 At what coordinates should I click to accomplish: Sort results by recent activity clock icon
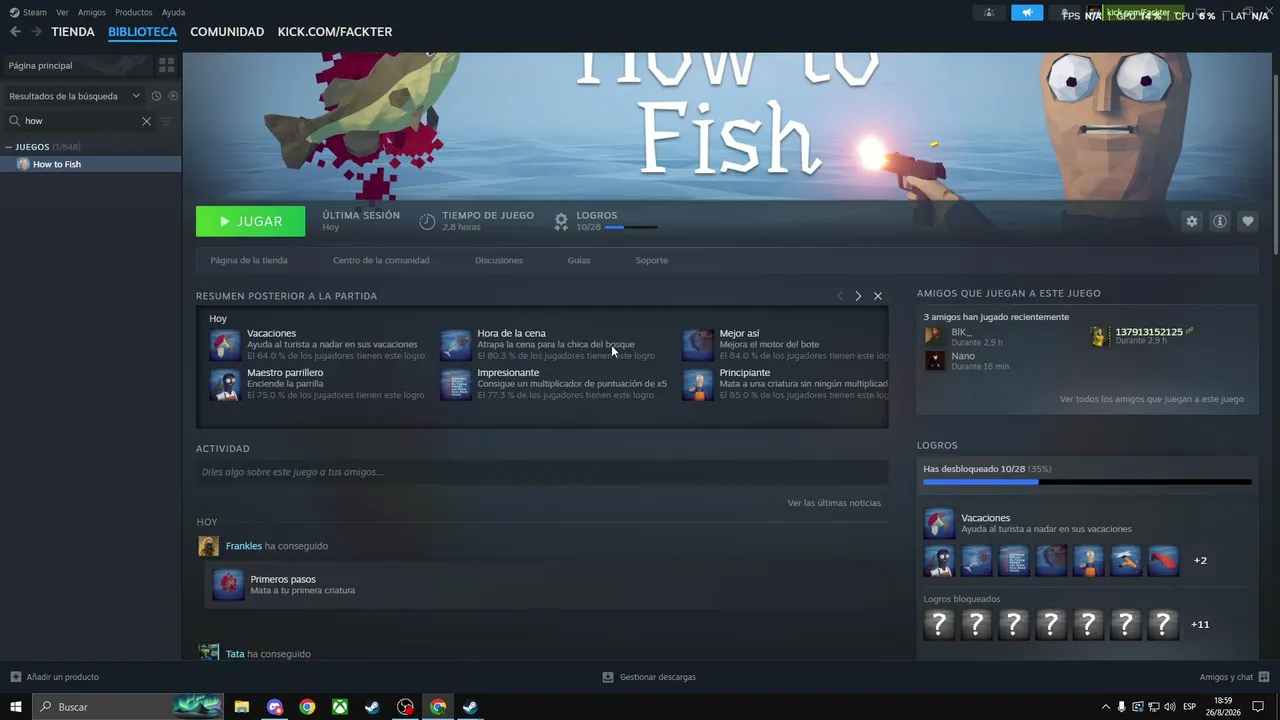156,96
